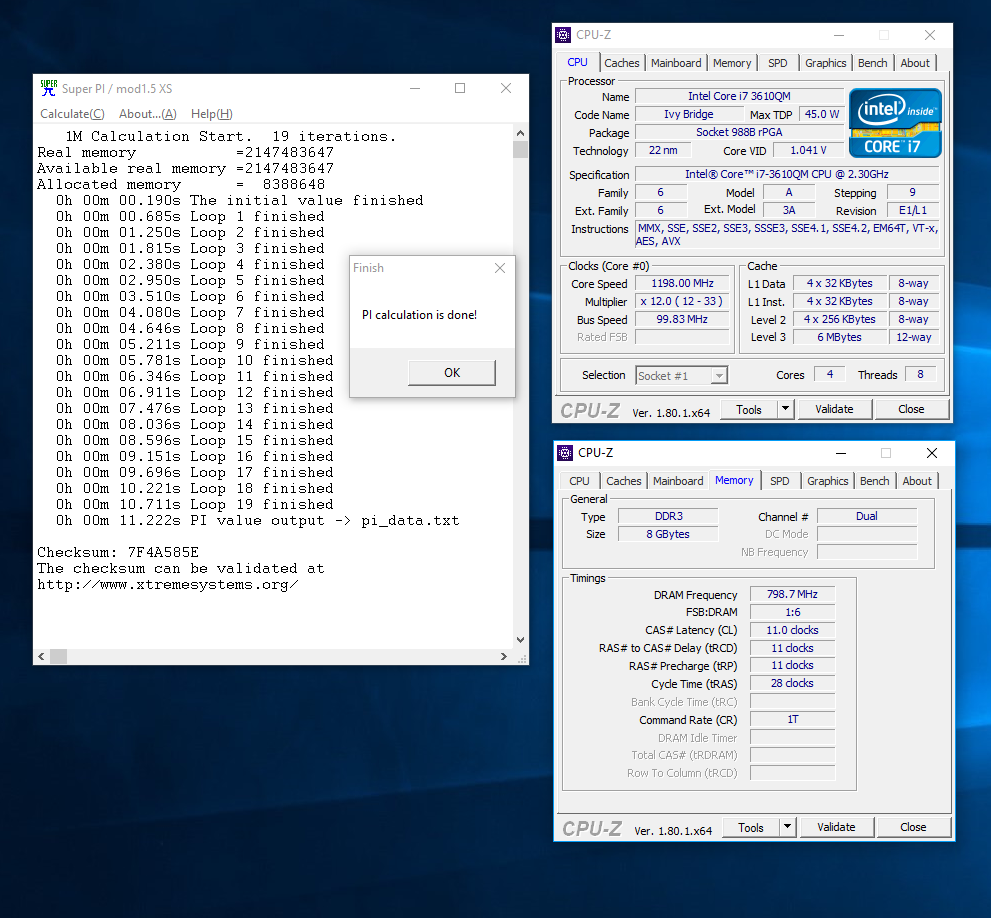The image size is (991, 918).
Task: Close the Super PI window
Action: (506, 89)
